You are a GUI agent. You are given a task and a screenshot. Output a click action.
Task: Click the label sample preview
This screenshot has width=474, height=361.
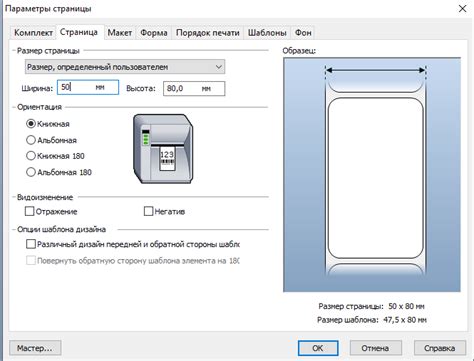pyautogui.click(x=372, y=175)
